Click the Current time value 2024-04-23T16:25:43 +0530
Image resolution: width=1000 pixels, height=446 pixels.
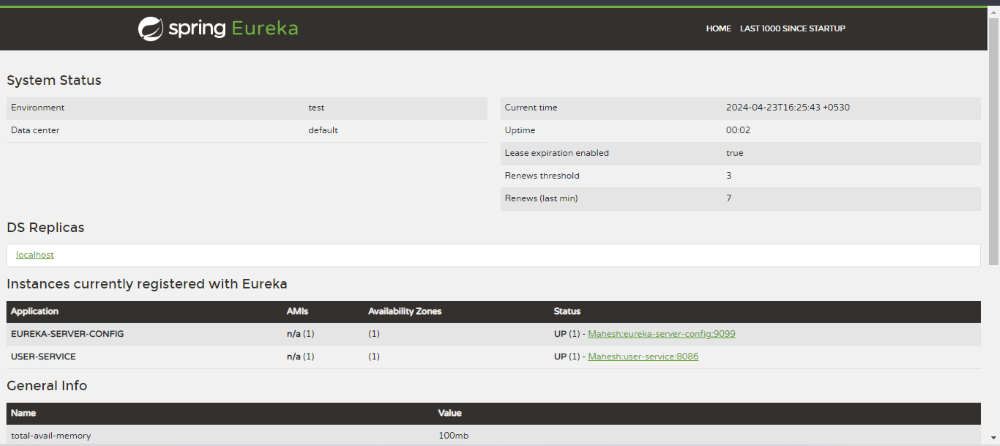tap(788, 108)
